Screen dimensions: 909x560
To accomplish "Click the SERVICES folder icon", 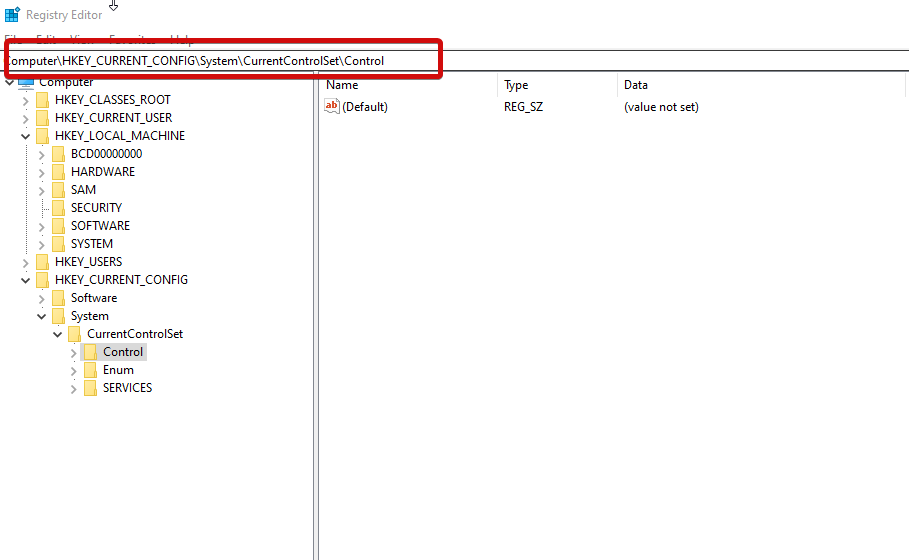I will [90, 388].
